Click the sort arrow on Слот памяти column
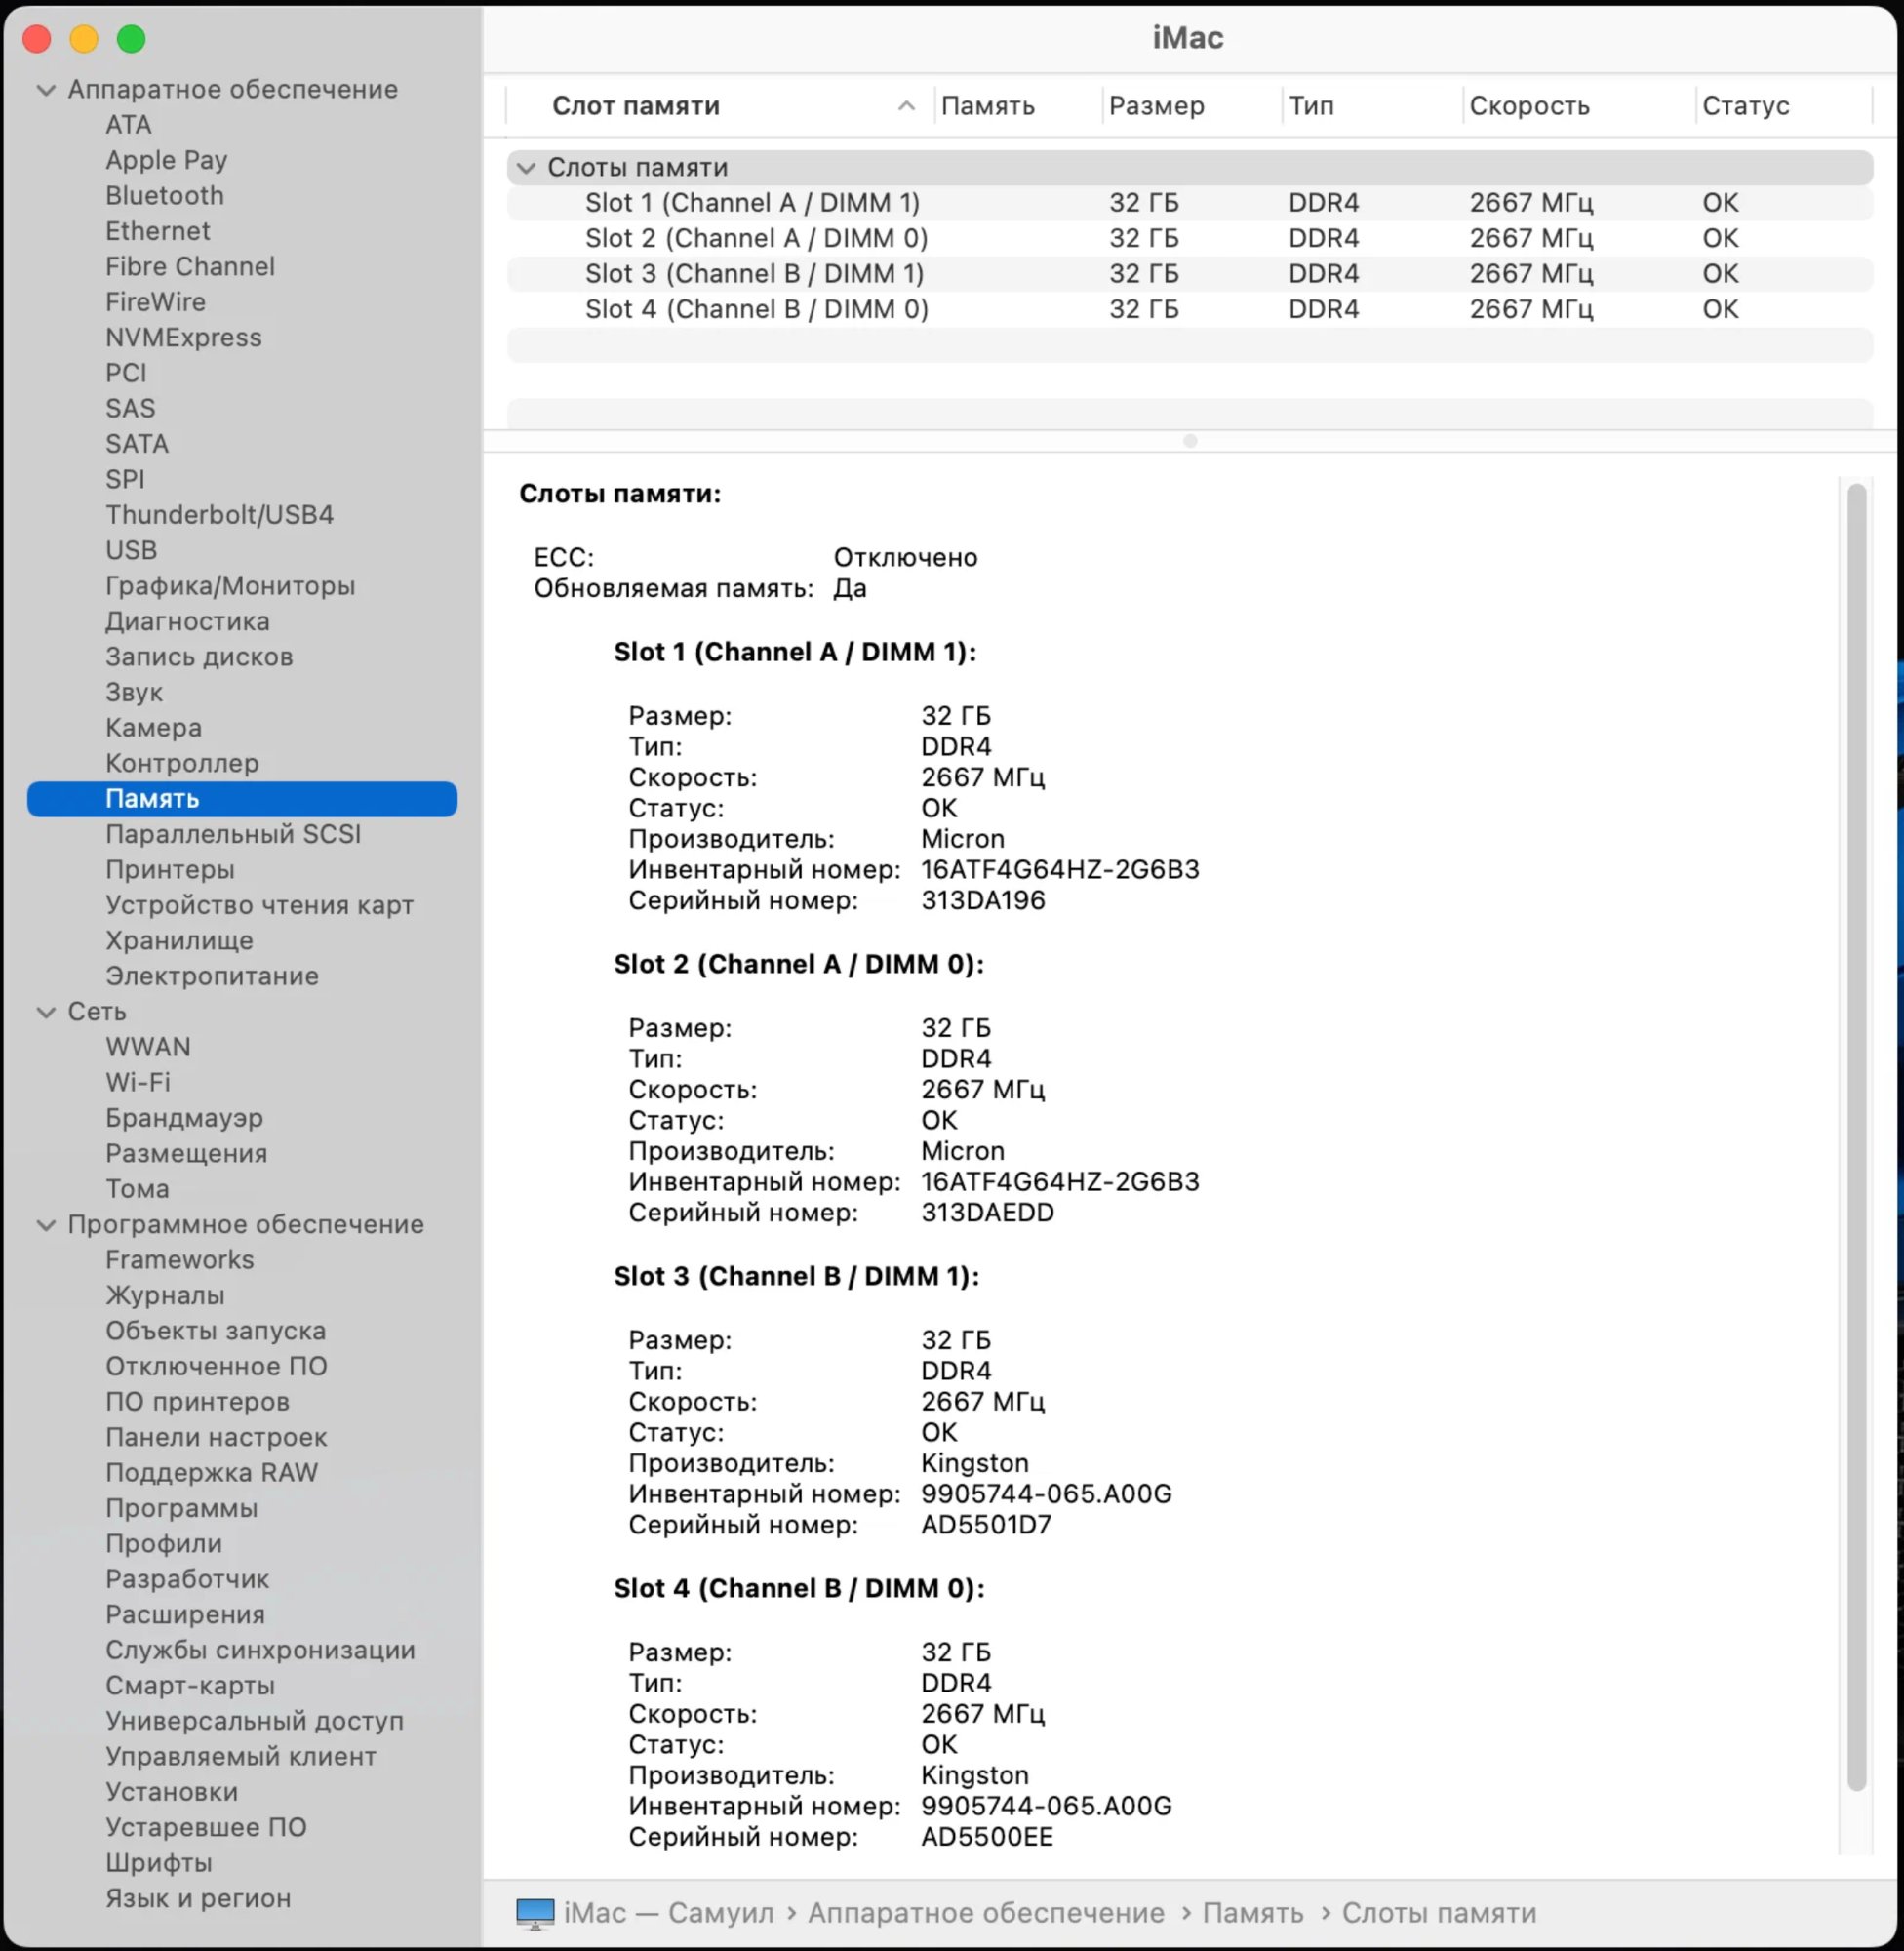The width and height of the screenshot is (1904, 1951). pos(906,106)
